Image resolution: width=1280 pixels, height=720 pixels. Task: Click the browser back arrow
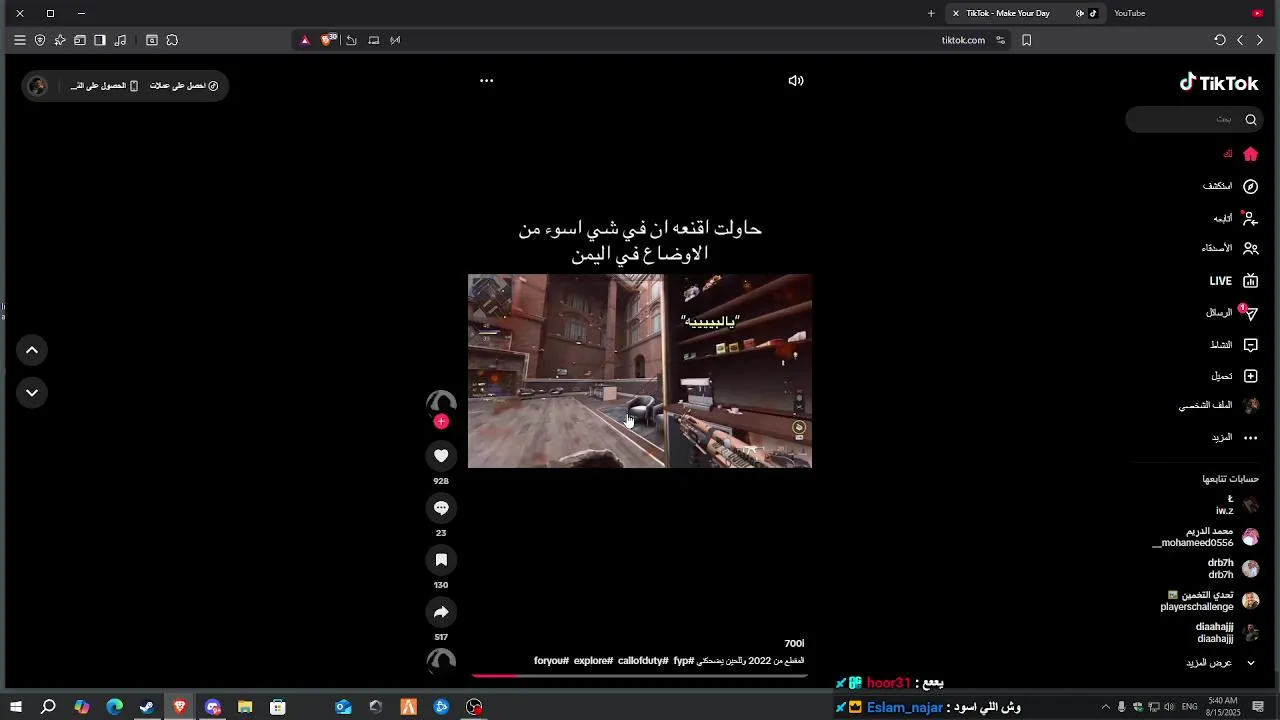1240,40
